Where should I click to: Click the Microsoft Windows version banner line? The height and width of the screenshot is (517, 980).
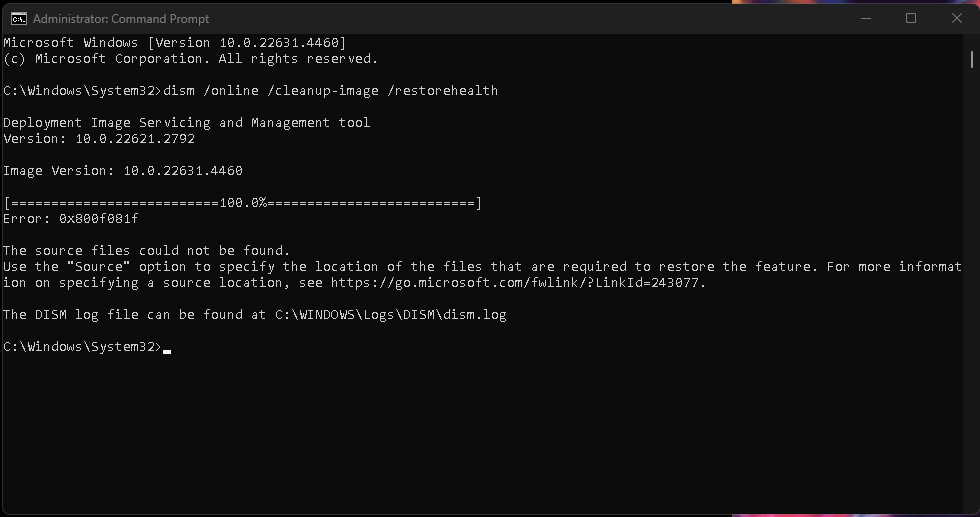tap(174, 43)
